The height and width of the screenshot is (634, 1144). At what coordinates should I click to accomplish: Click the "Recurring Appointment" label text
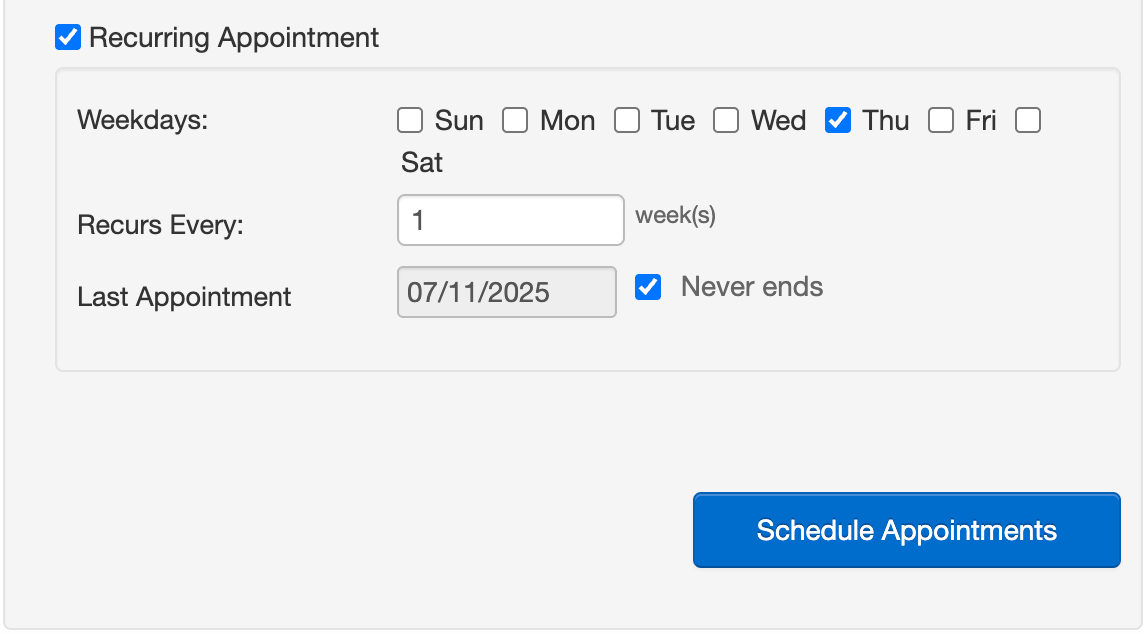(x=234, y=38)
